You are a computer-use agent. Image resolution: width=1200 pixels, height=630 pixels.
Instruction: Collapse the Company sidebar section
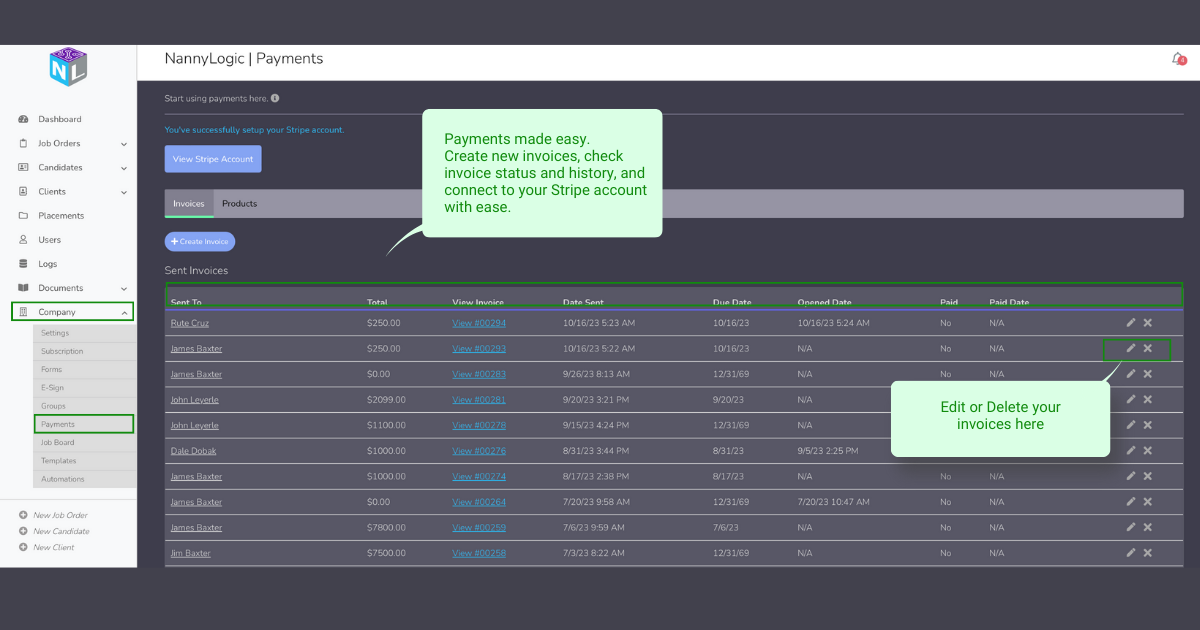pos(124,313)
